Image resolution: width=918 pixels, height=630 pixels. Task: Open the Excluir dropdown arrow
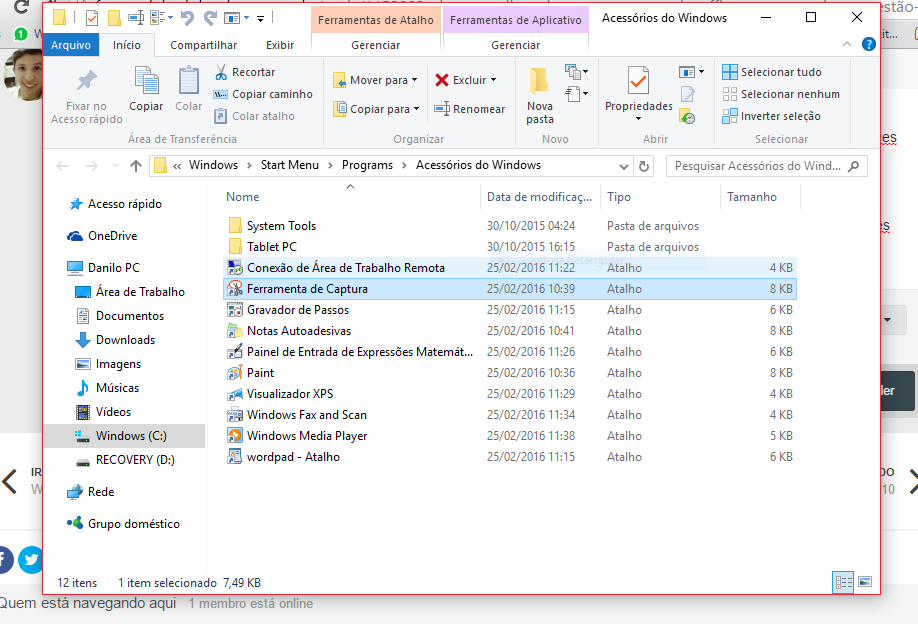[x=494, y=80]
